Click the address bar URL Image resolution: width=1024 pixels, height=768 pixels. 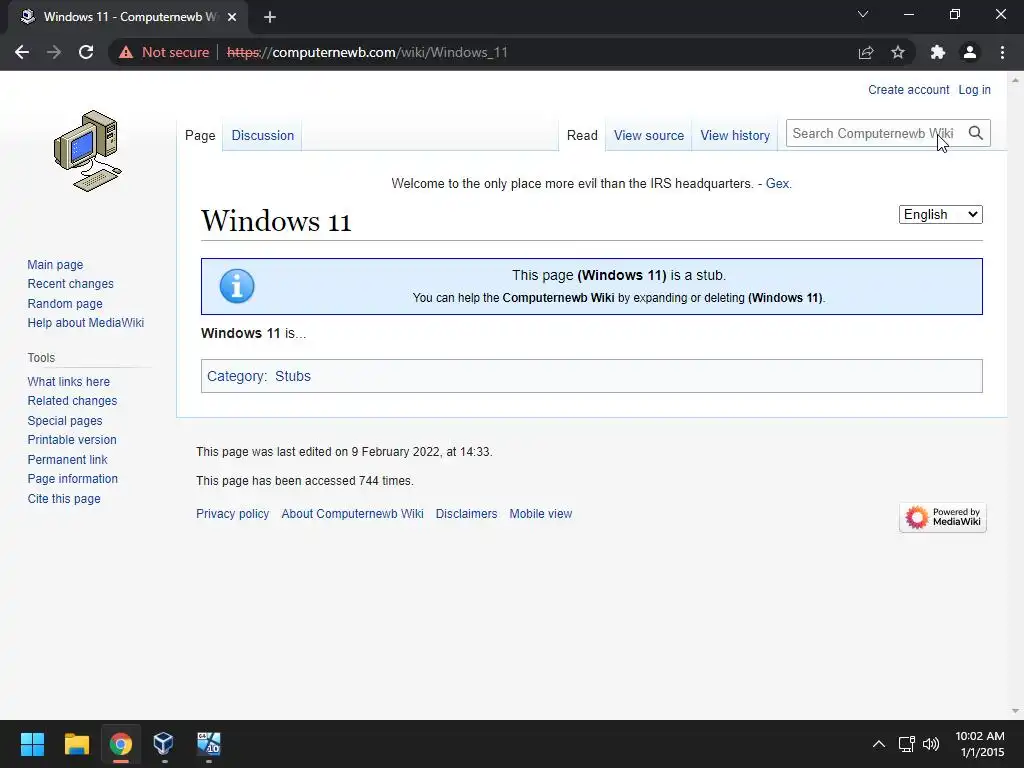(x=367, y=52)
